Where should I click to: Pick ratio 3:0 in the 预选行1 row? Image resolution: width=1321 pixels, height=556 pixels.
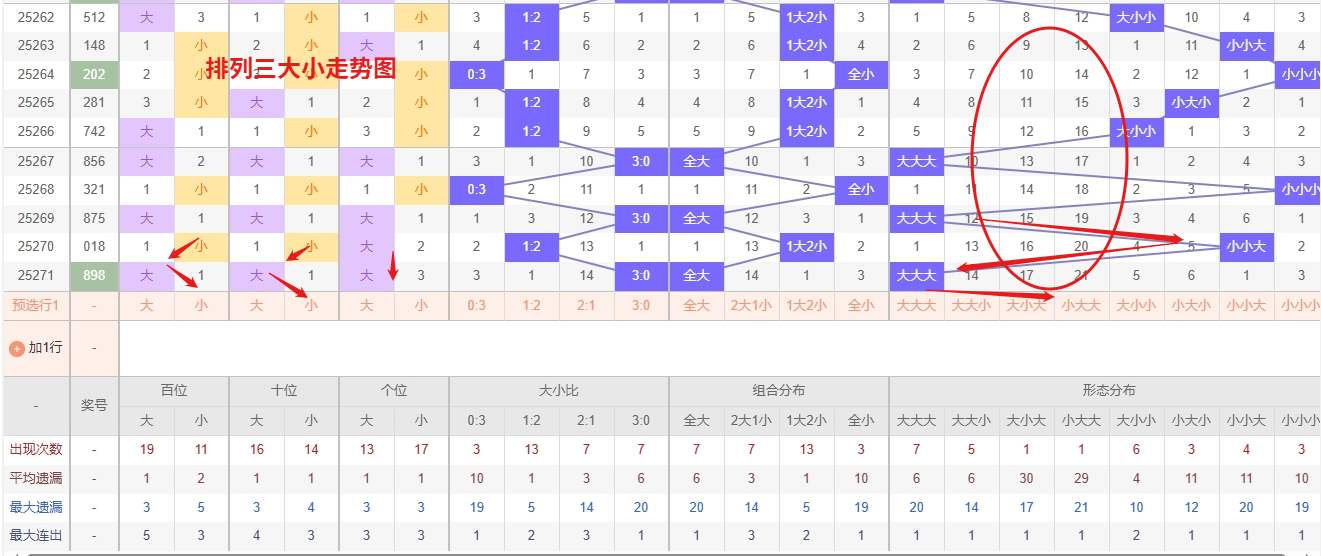[642, 306]
